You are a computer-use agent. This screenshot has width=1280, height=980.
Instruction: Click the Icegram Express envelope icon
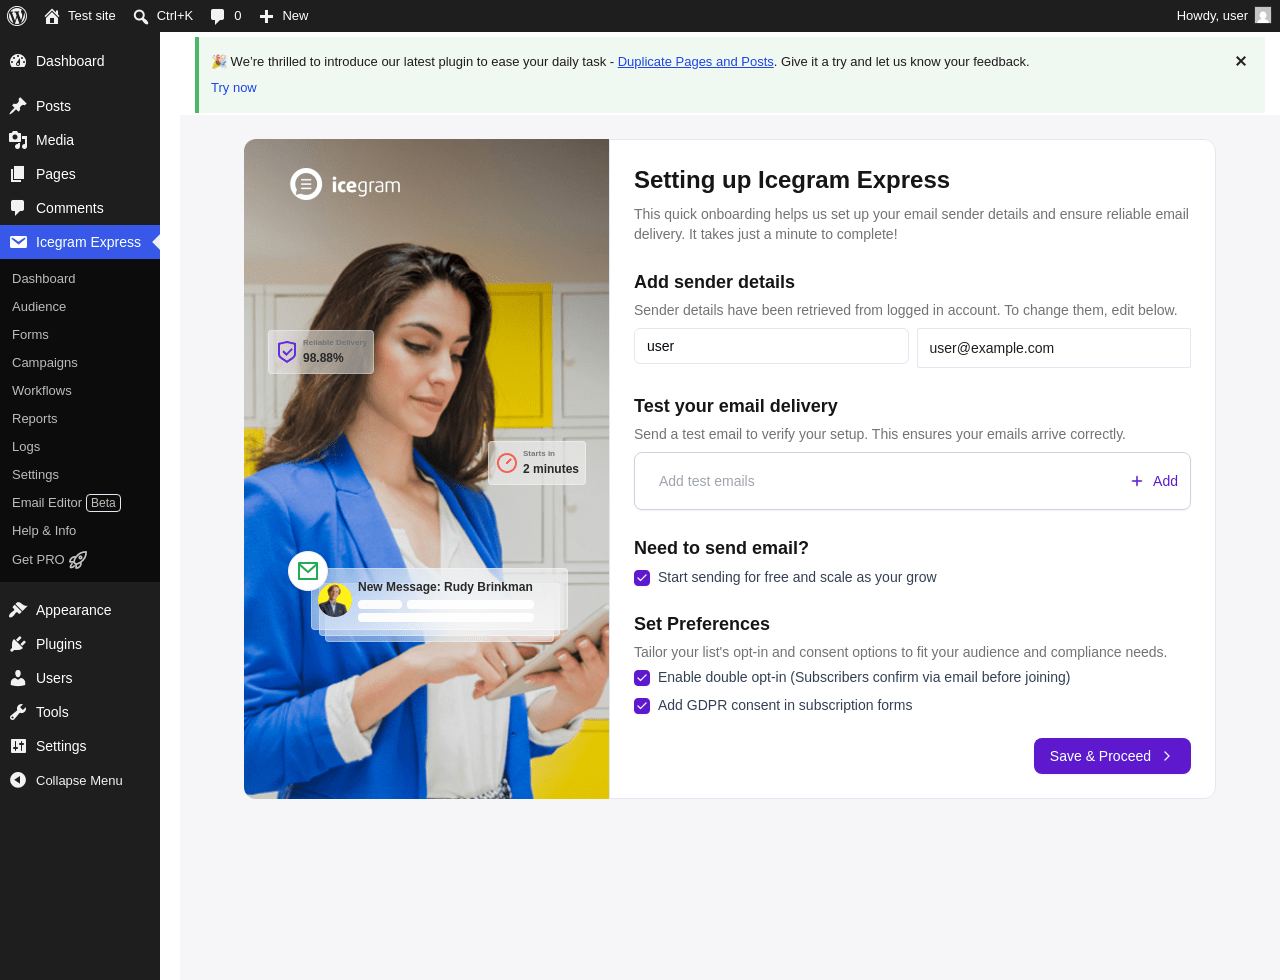pyautogui.click(x=18, y=242)
